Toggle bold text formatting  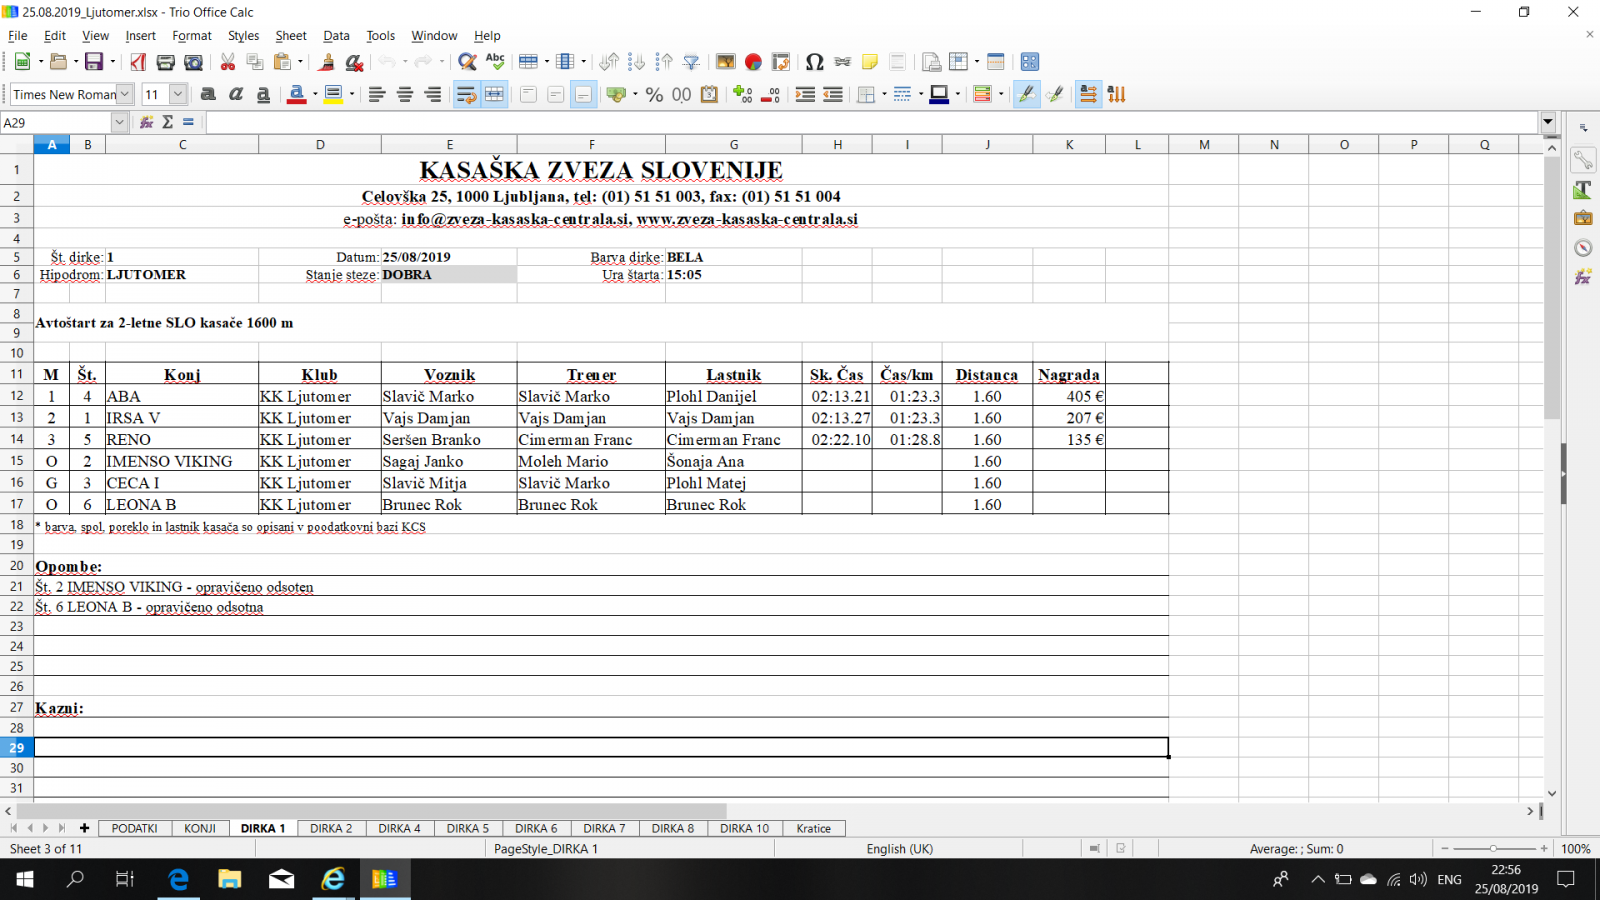coord(208,94)
